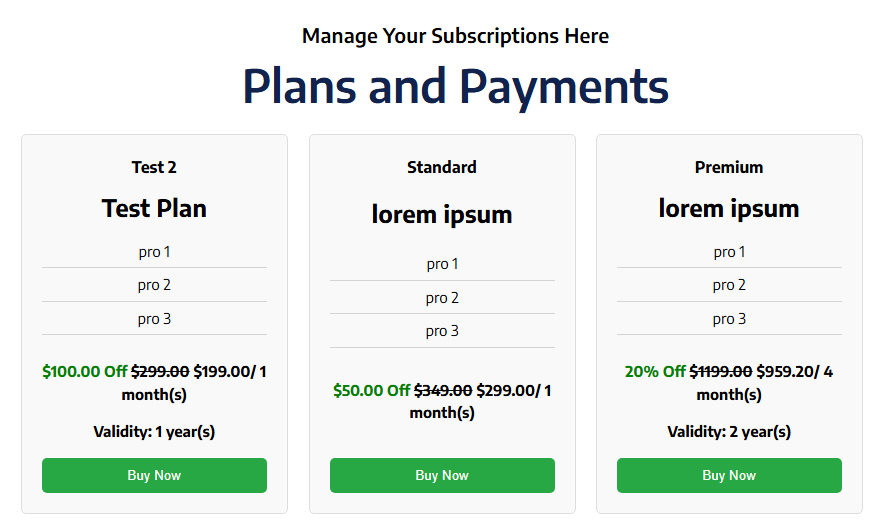
Task: Click the lorem ipsum title in the Standard card
Action: (442, 214)
